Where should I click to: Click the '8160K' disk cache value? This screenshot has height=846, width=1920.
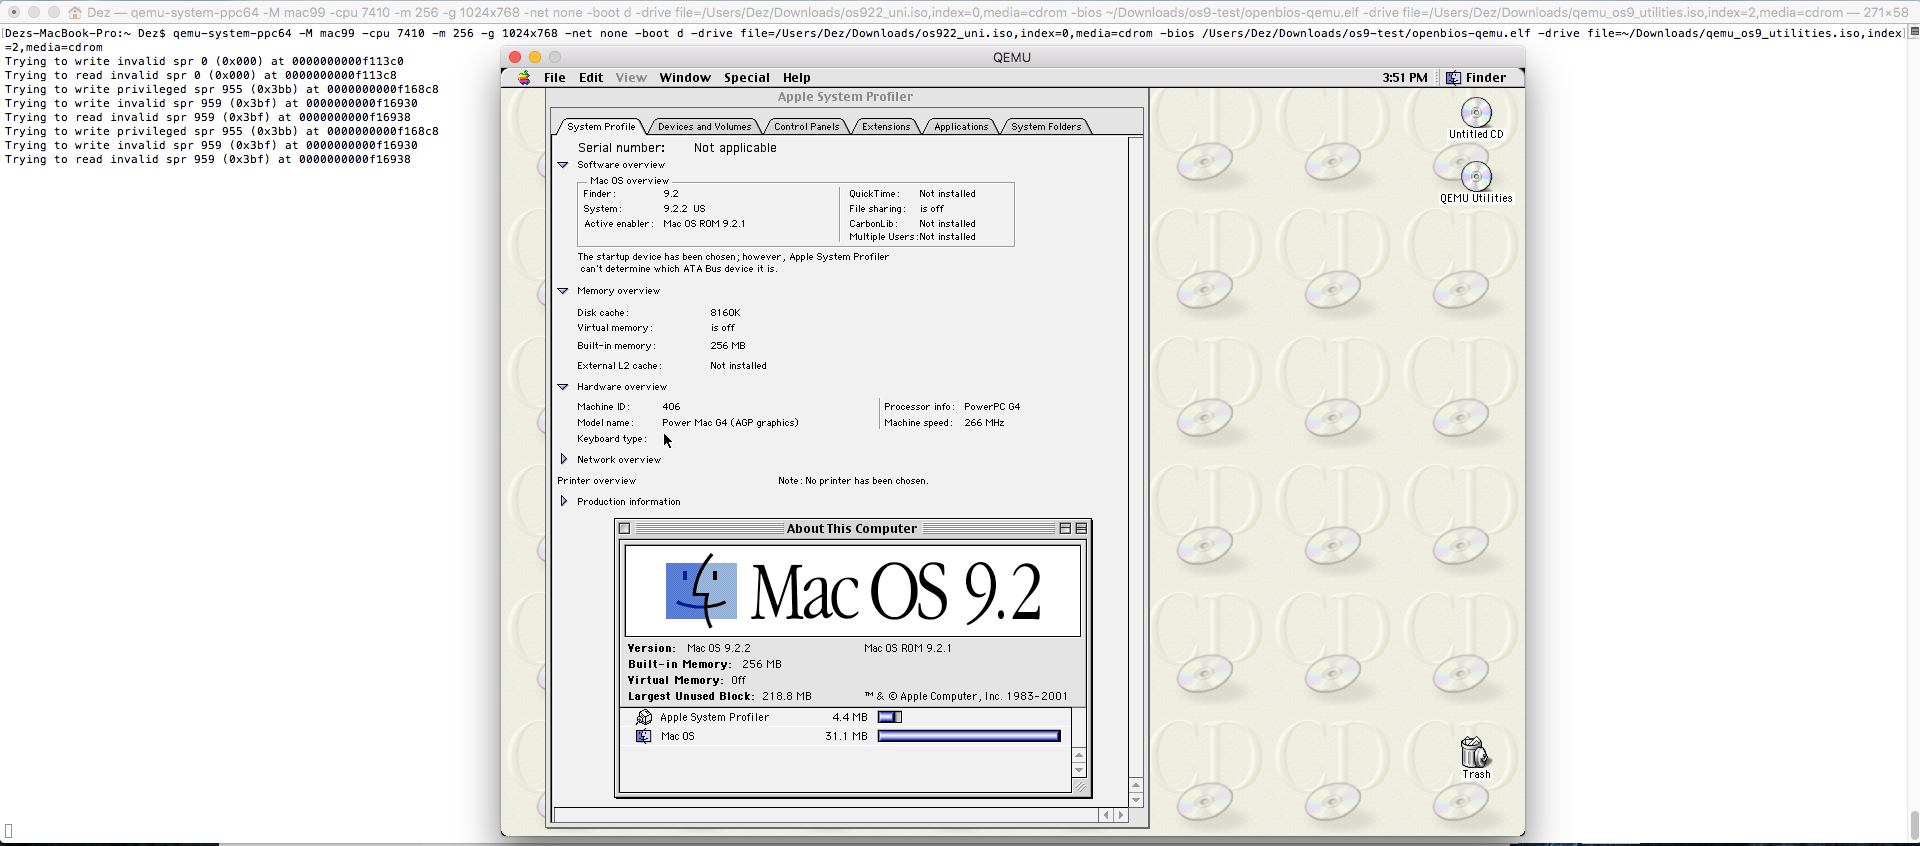coord(725,313)
